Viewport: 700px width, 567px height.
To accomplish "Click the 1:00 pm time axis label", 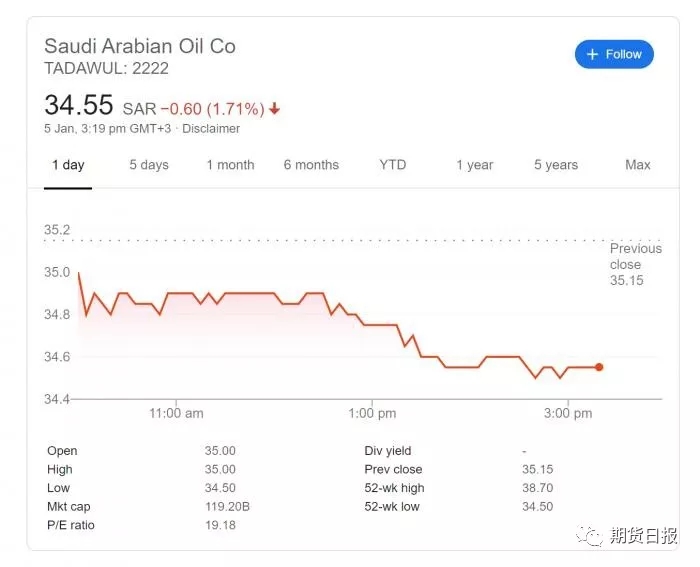I will pyautogui.click(x=373, y=413).
